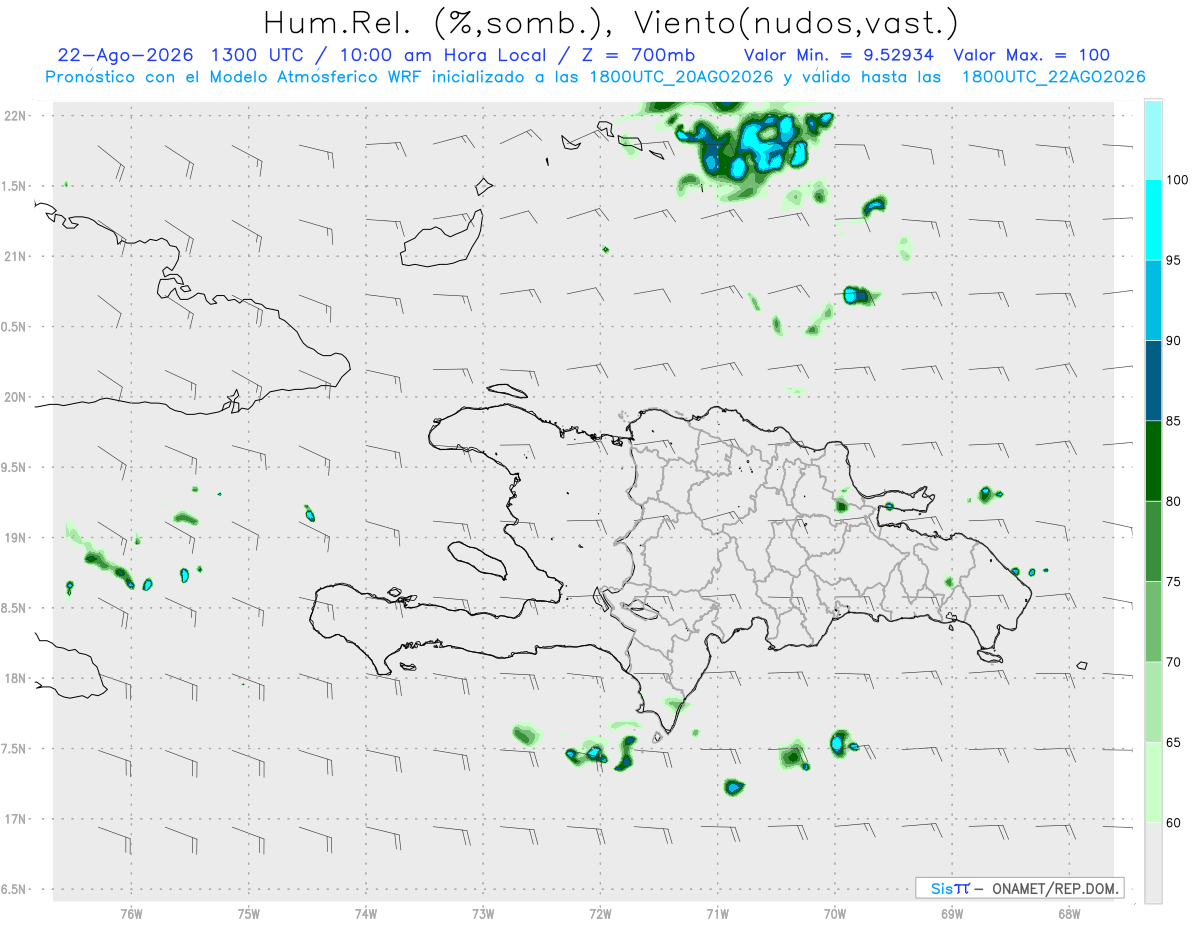This screenshot has height=927, width=1200.
Task: Click the '100' color bar label
Action: (x=1179, y=180)
